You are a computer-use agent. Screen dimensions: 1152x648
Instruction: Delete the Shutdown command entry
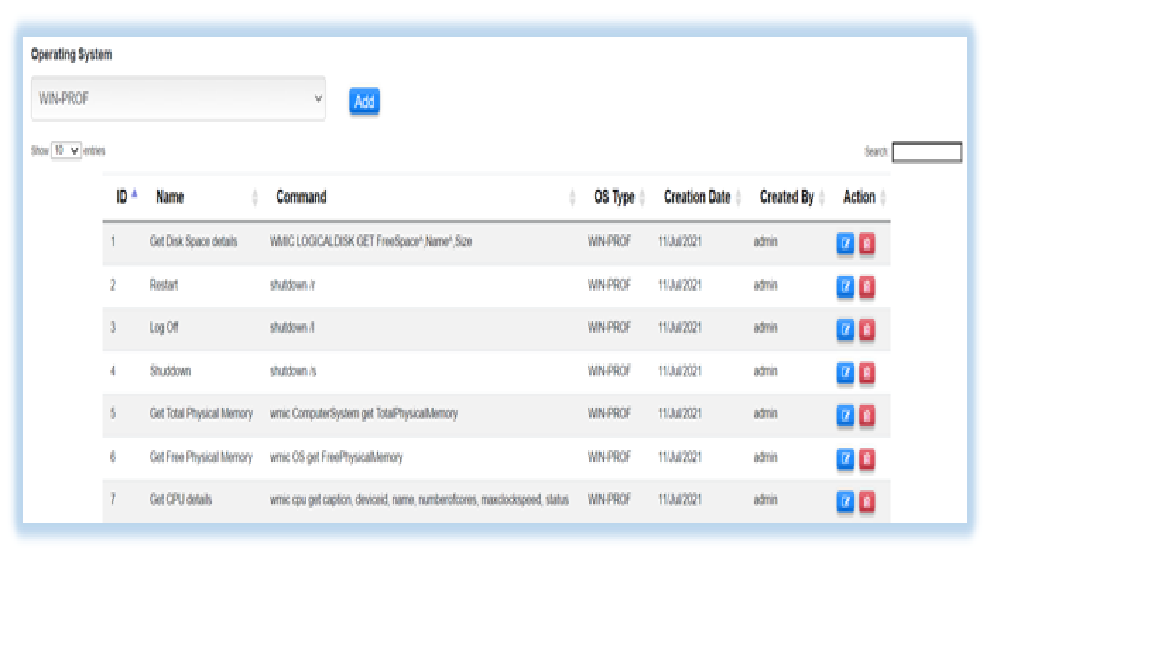pos(867,372)
